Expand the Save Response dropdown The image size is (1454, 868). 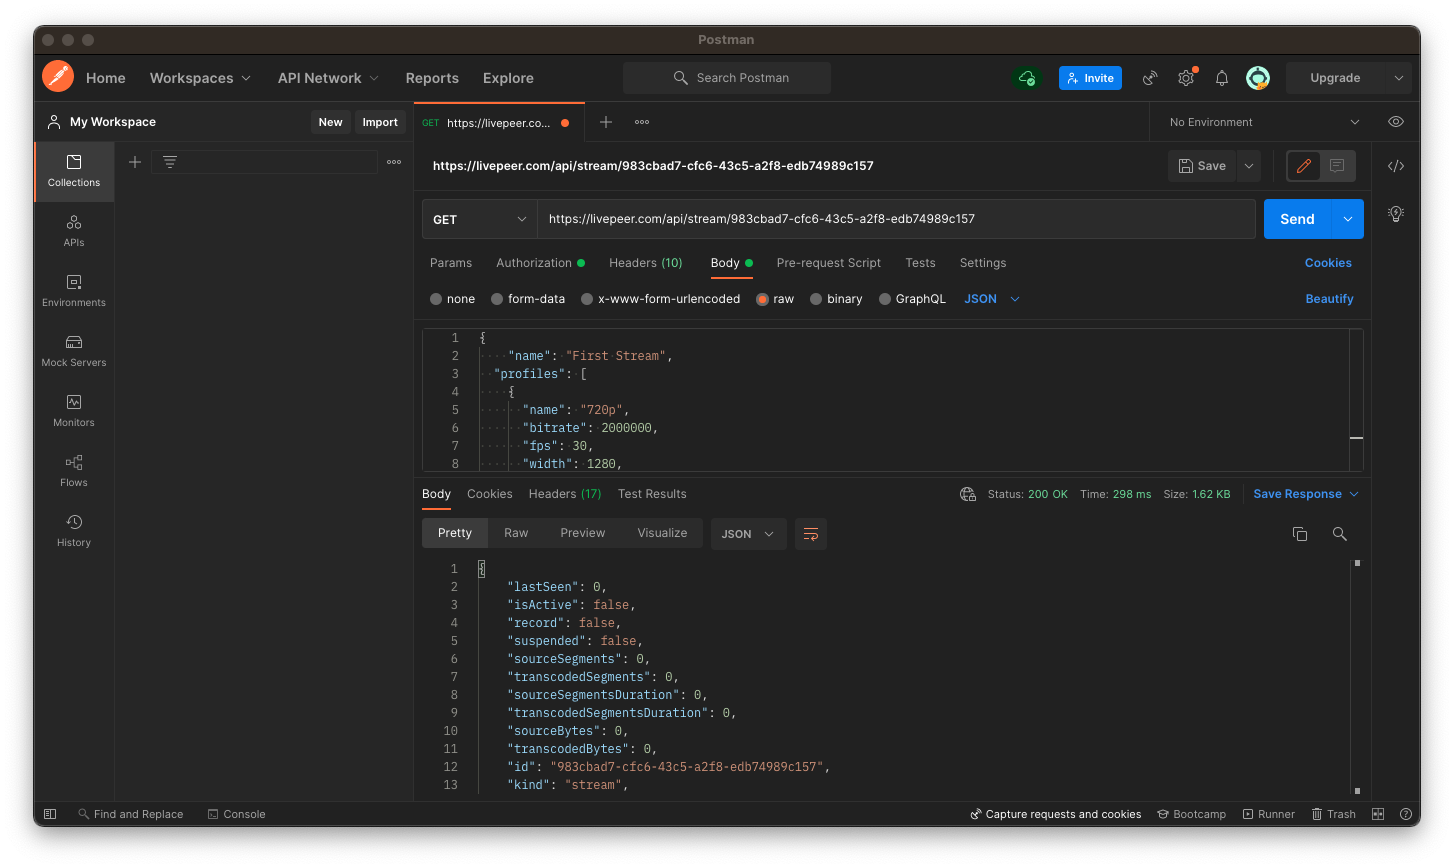1354,494
